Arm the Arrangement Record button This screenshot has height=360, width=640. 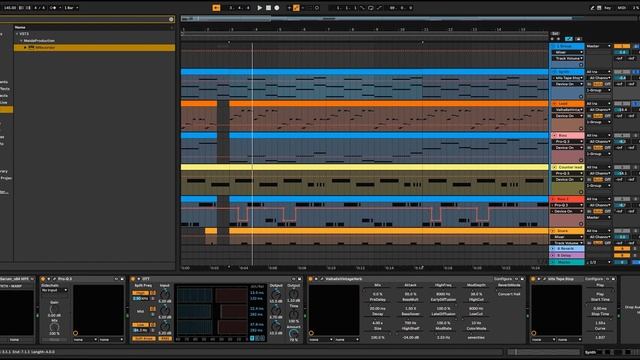pos(277,8)
